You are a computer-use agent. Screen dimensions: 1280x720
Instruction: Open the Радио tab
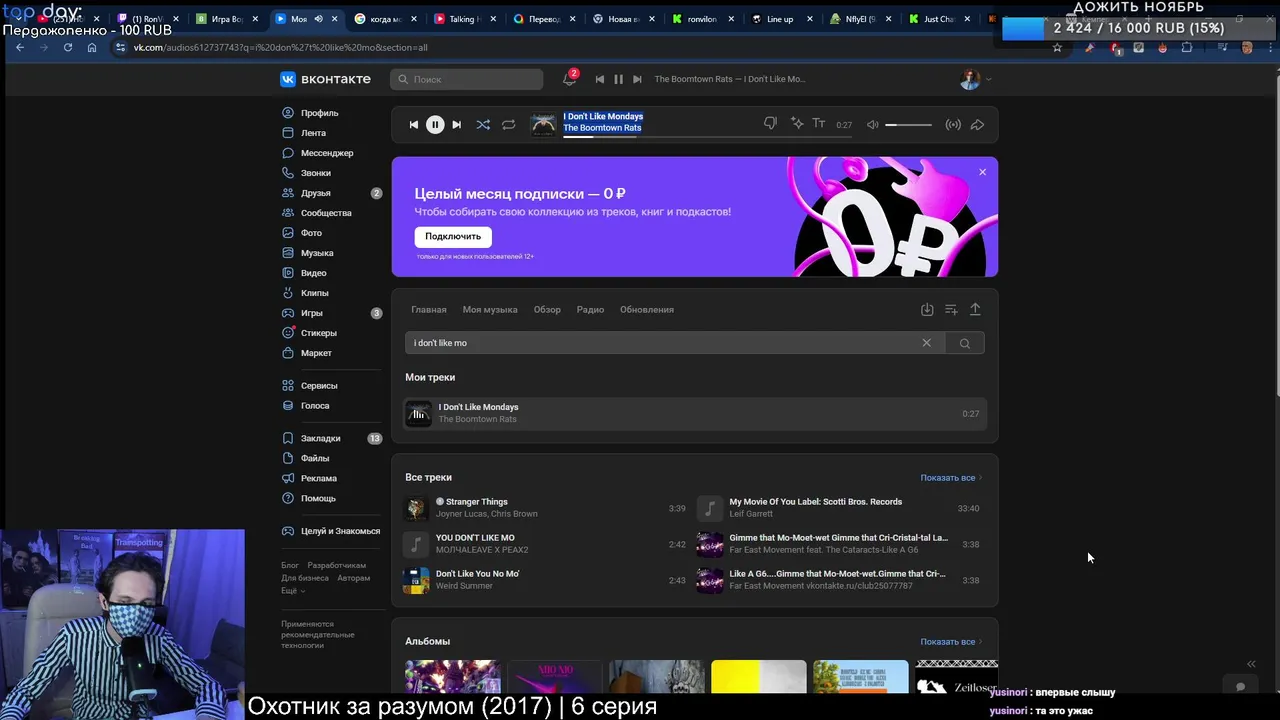coord(590,310)
